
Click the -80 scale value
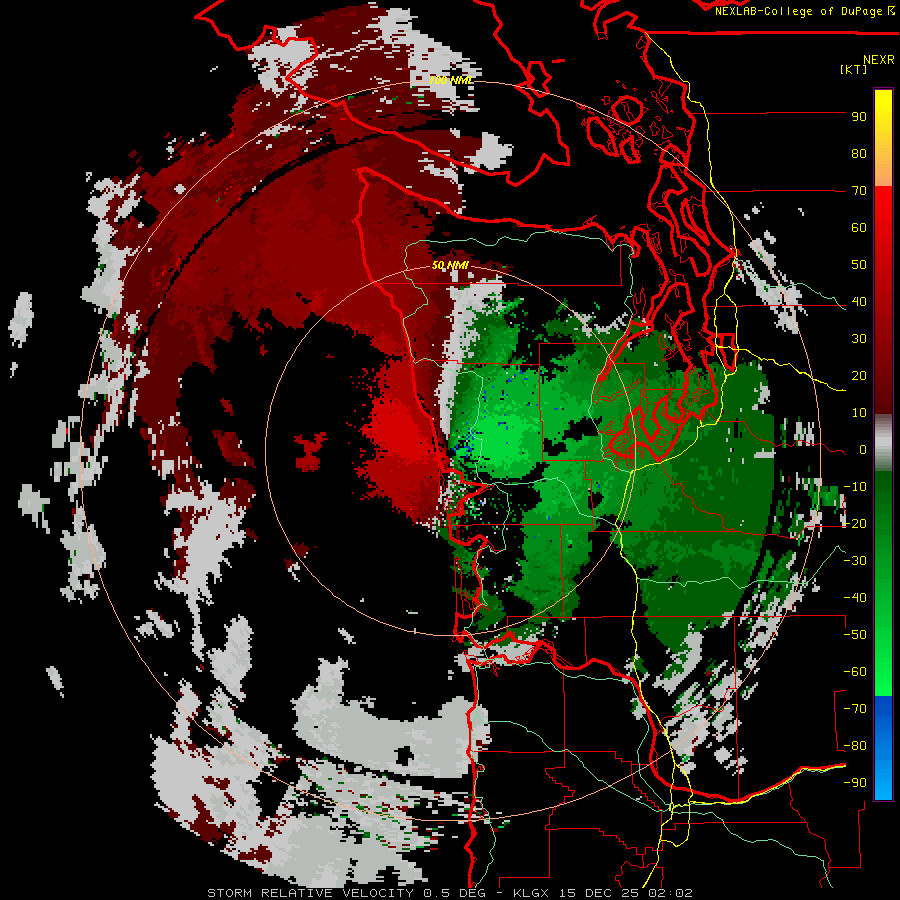click(x=855, y=746)
